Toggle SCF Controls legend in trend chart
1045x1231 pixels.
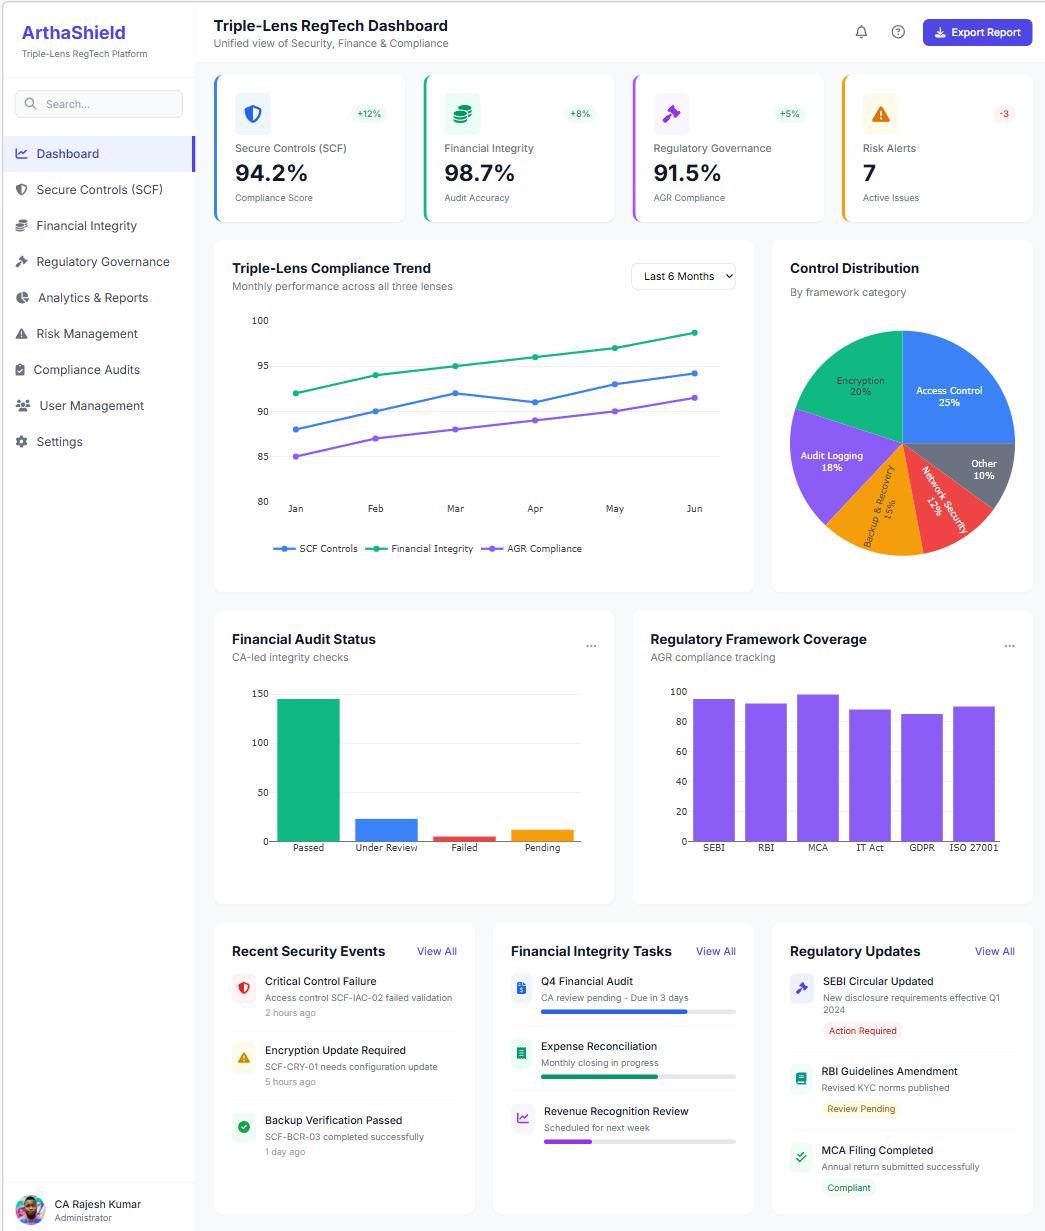(x=315, y=549)
